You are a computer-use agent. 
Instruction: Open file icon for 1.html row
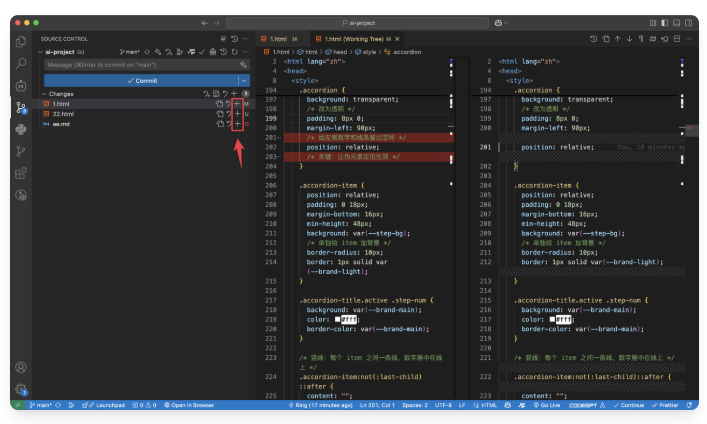[220, 104]
